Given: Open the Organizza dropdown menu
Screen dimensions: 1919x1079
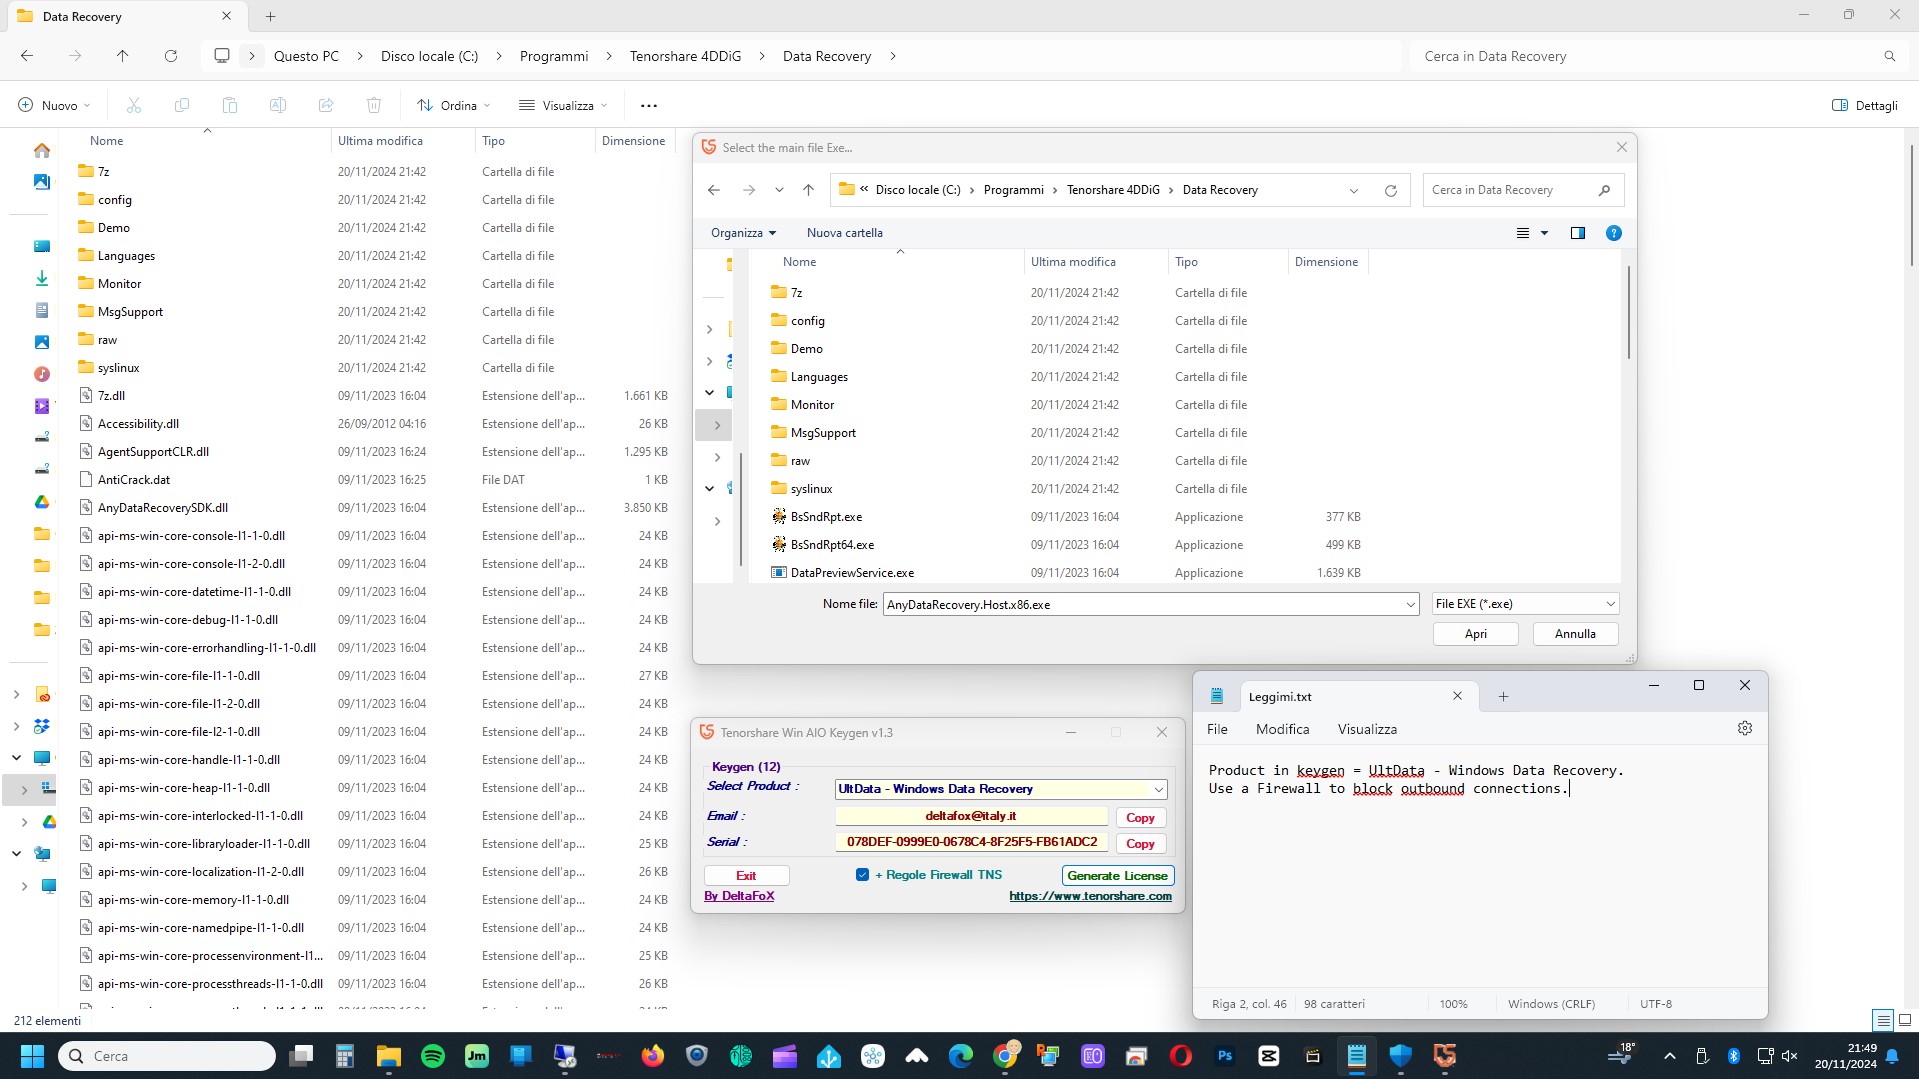Looking at the screenshot, I should [743, 233].
